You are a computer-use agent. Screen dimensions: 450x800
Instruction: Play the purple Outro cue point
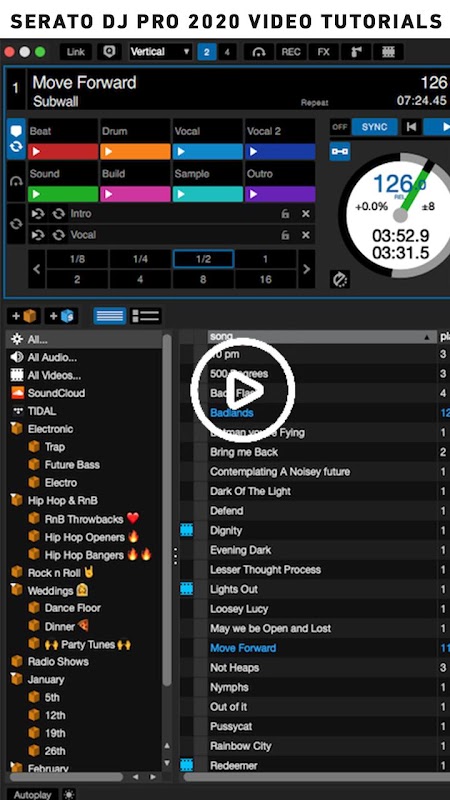pyautogui.click(x=281, y=194)
